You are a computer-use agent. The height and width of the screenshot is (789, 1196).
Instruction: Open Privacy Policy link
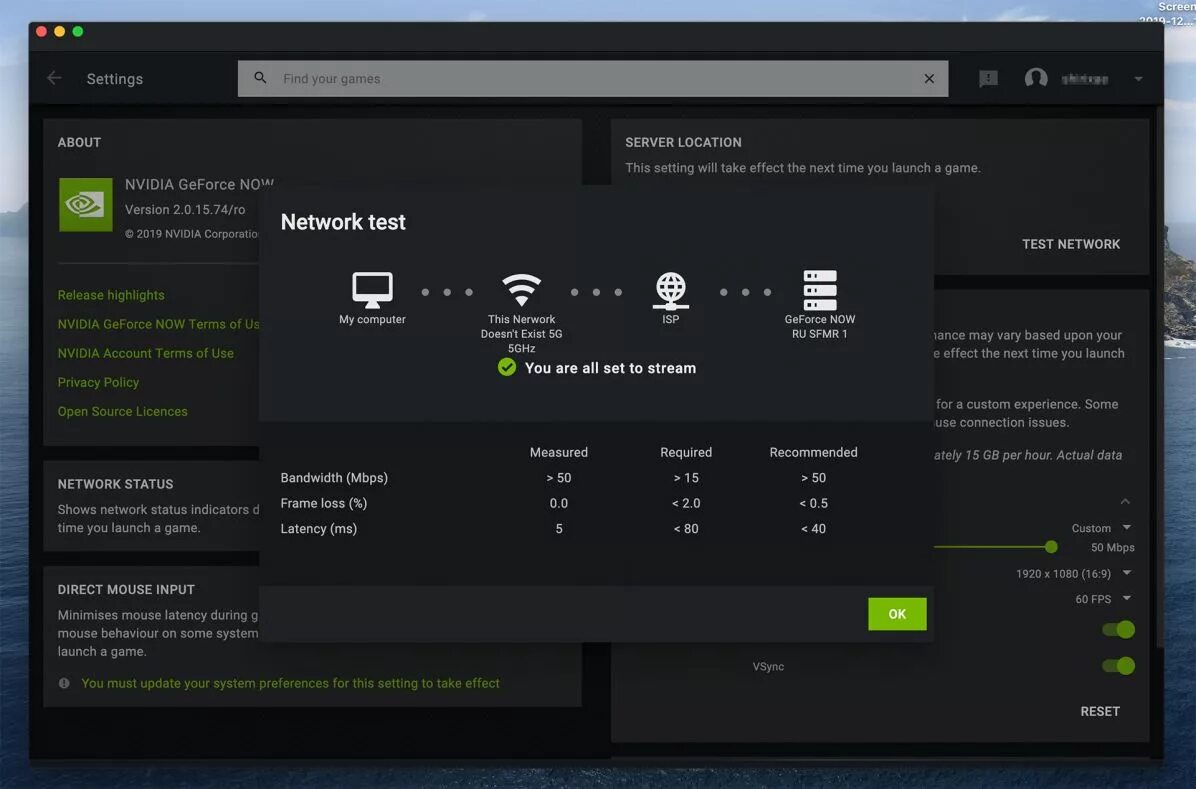pos(98,382)
